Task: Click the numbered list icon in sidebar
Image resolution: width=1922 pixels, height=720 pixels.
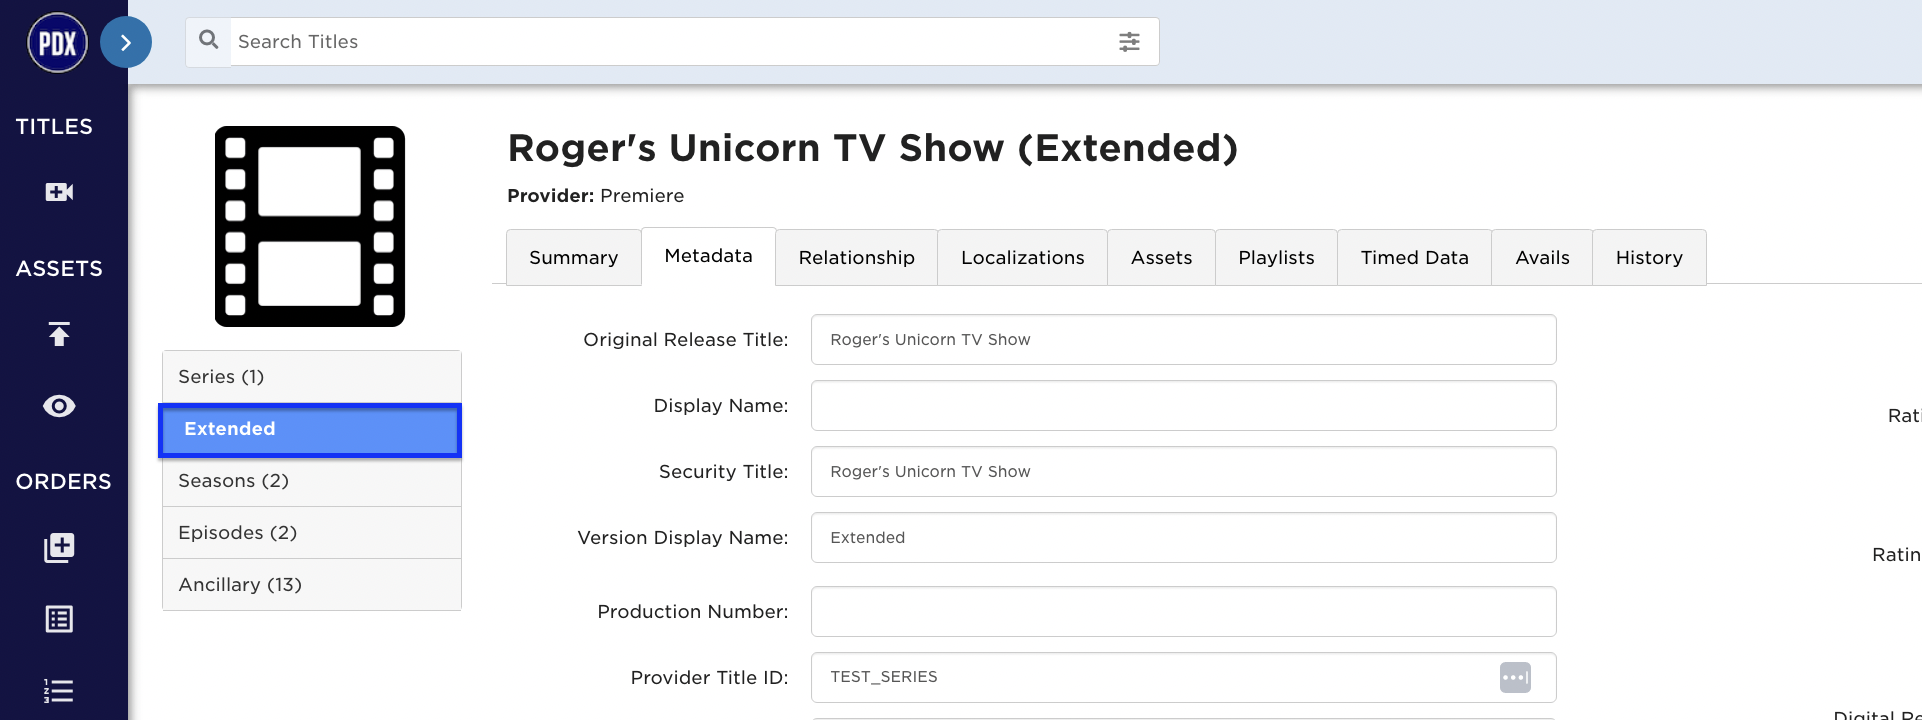Action: pos(59,691)
